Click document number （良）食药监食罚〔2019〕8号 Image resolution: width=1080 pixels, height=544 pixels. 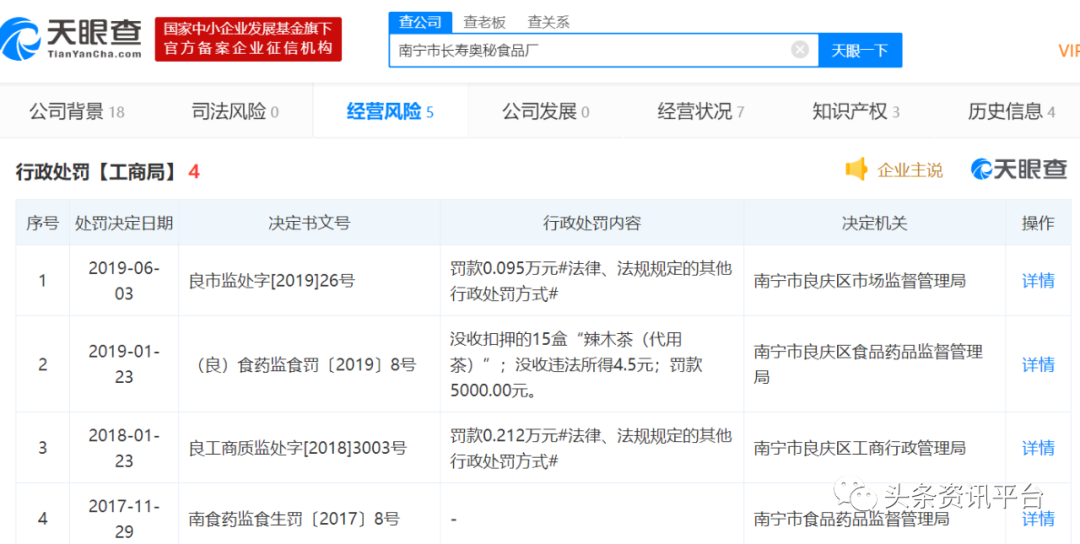point(302,365)
